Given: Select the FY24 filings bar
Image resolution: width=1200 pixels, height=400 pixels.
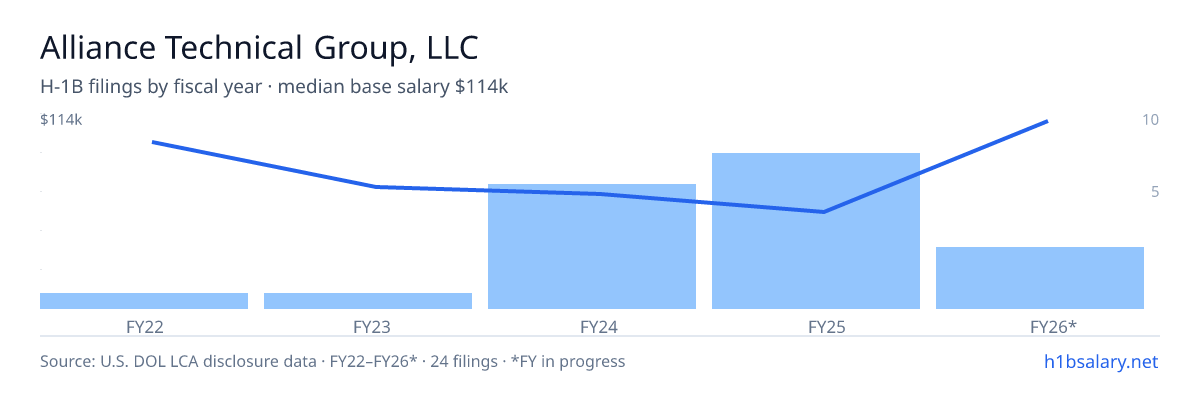Looking at the screenshot, I should tap(592, 246).
